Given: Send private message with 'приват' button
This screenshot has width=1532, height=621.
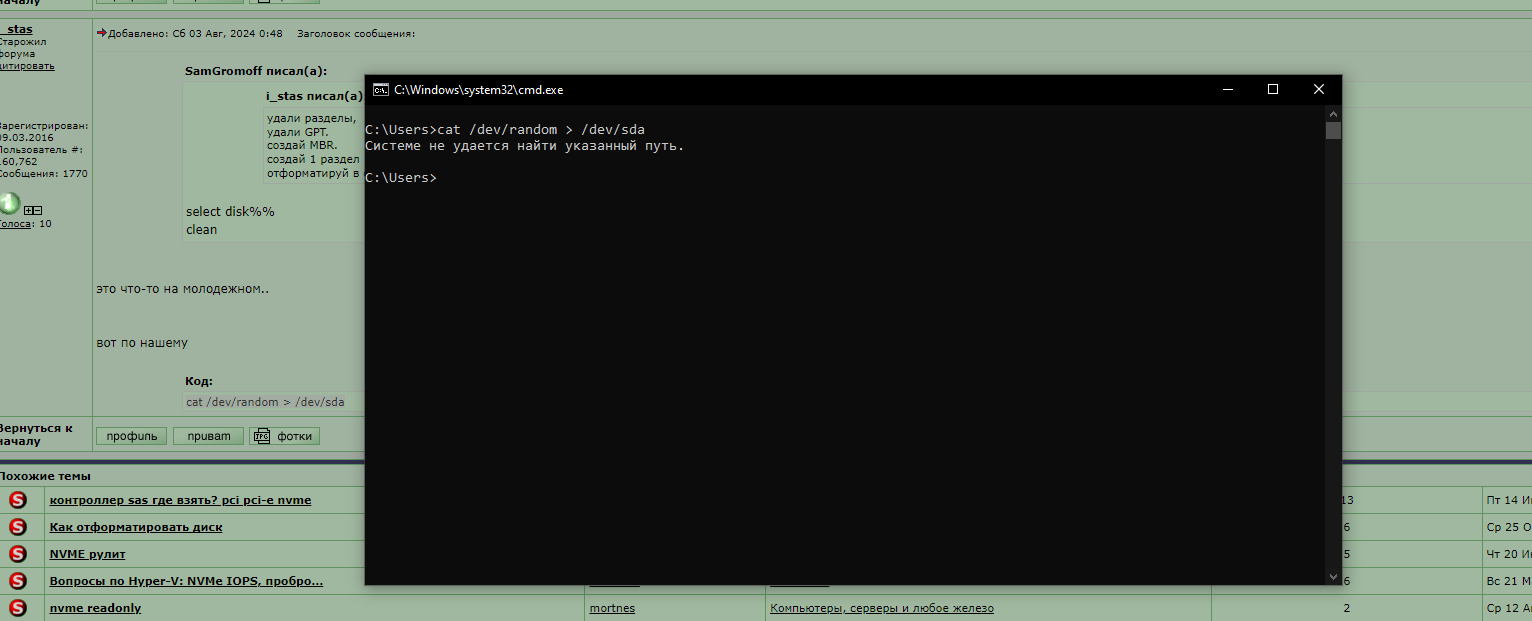Looking at the screenshot, I should (x=208, y=436).
